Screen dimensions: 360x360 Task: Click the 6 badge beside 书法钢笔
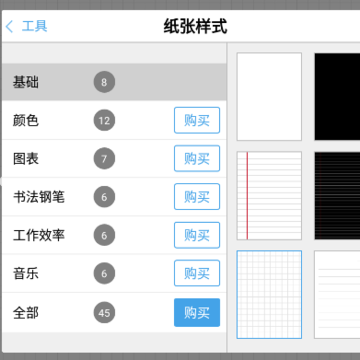point(104,197)
